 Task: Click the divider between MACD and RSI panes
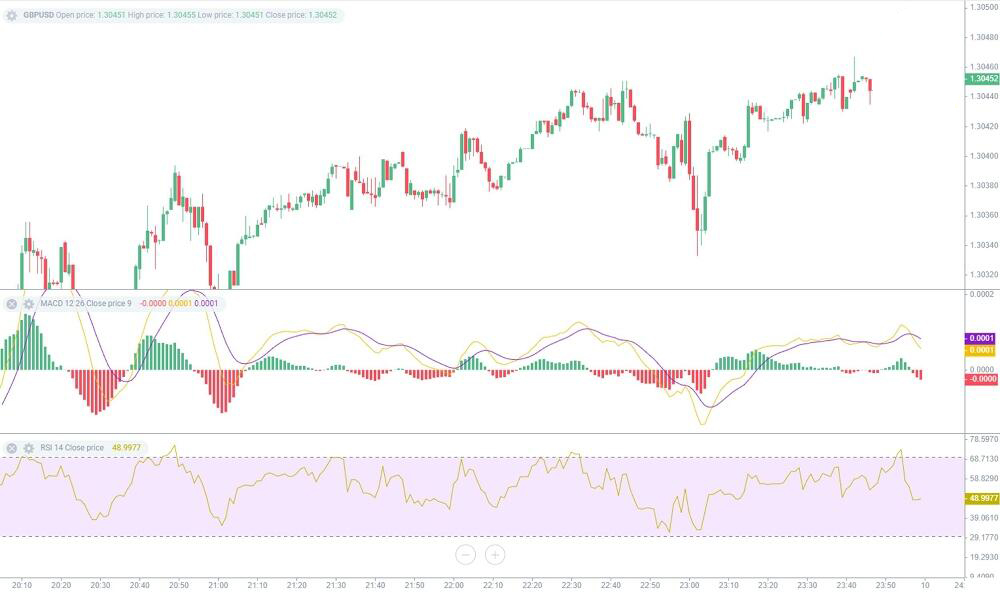[x=480, y=433]
